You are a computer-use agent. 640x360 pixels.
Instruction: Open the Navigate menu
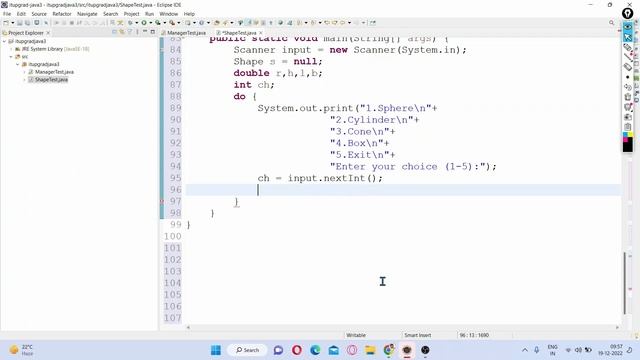(x=87, y=14)
